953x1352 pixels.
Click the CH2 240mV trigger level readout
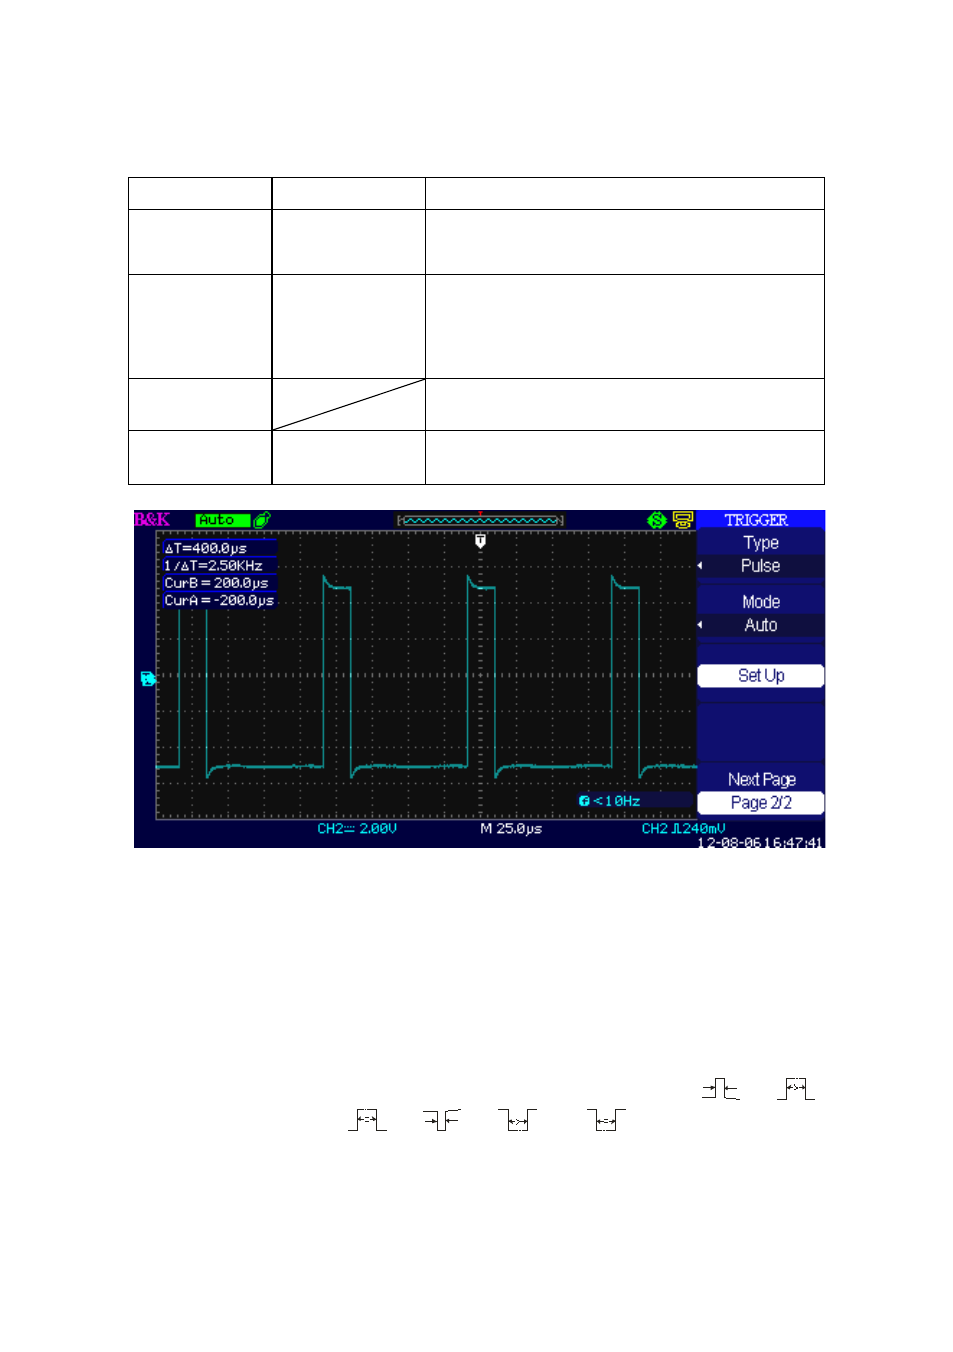tap(683, 829)
